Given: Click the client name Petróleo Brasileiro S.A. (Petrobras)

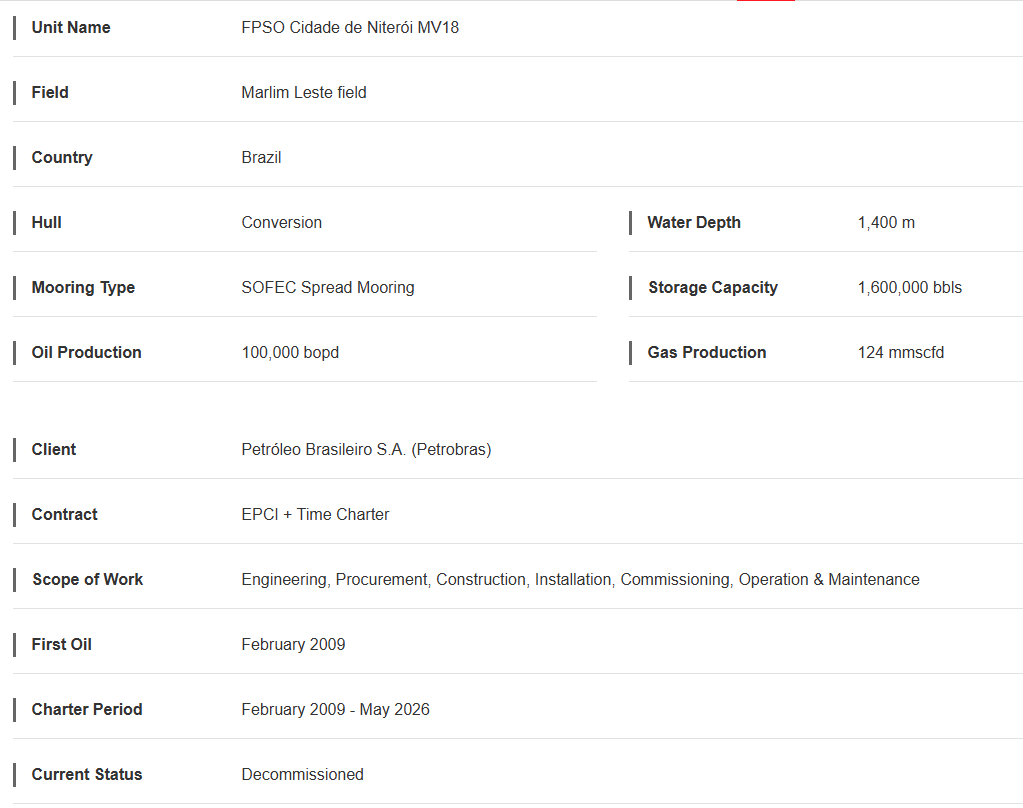Looking at the screenshot, I should pyautogui.click(x=366, y=450).
